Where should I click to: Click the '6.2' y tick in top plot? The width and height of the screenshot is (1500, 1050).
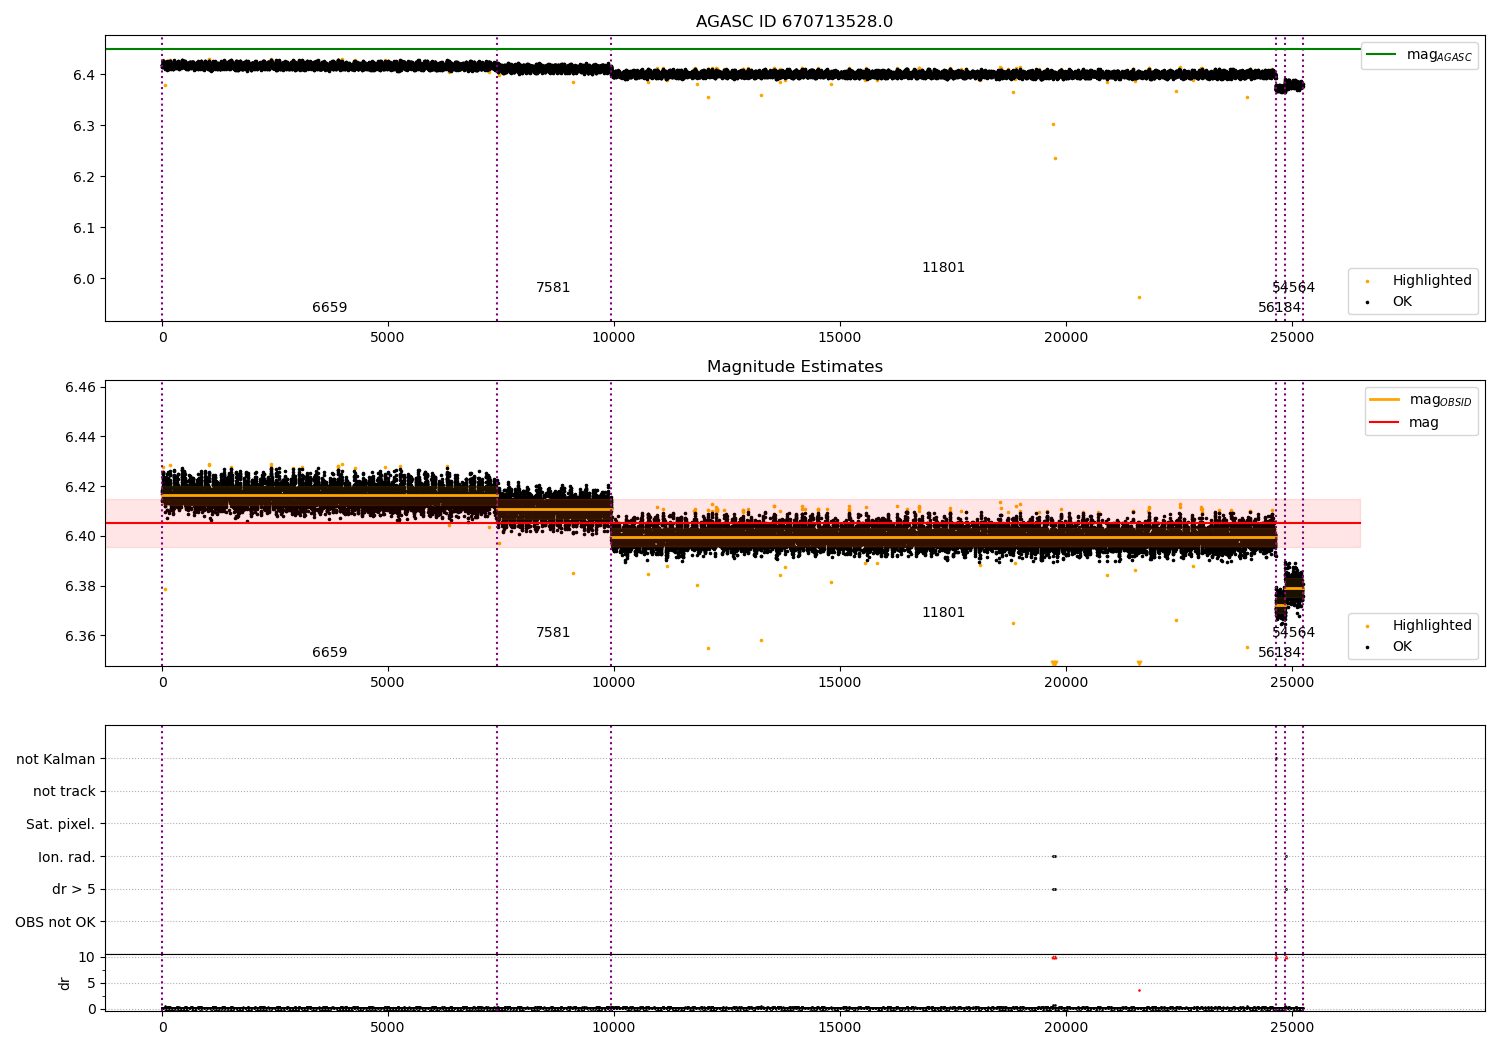[85, 177]
